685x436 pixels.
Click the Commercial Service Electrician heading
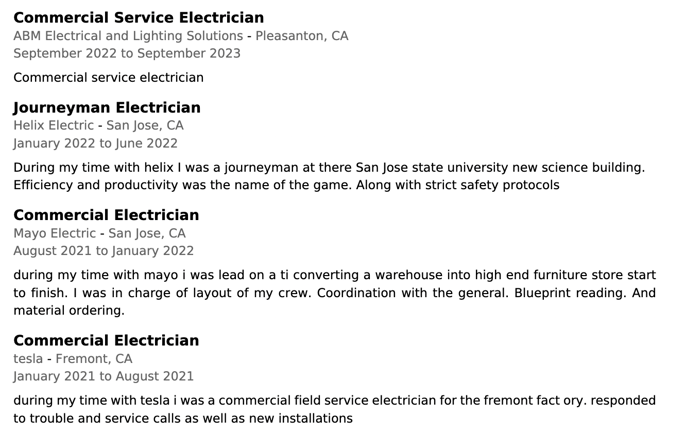[138, 17]
